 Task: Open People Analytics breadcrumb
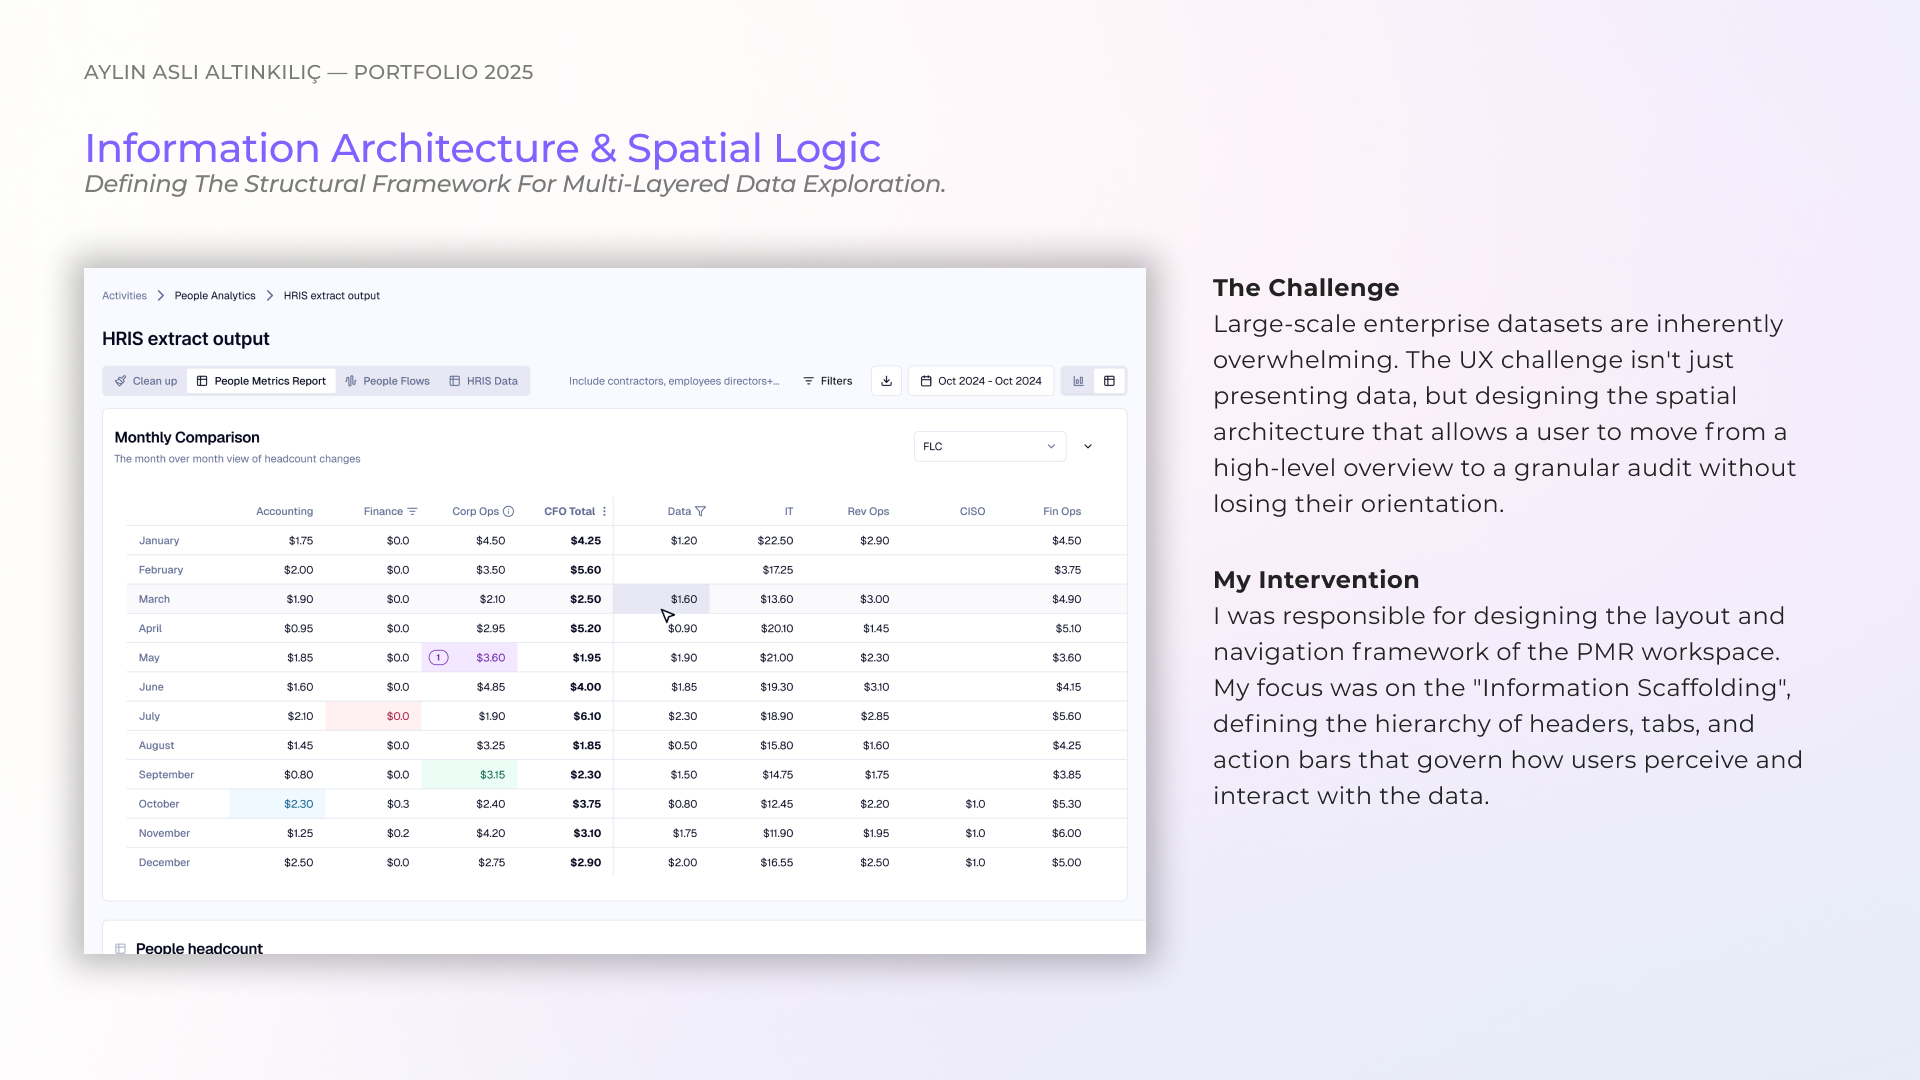coord(215,296)
